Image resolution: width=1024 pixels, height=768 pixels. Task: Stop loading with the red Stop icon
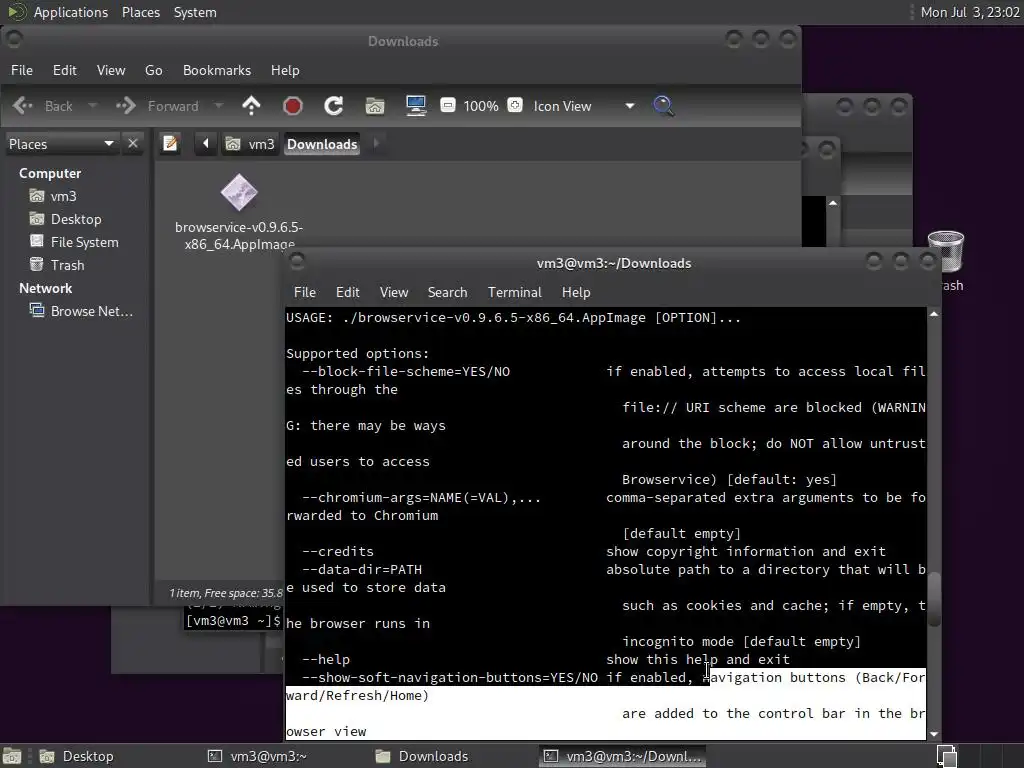[x=293, y=106]
